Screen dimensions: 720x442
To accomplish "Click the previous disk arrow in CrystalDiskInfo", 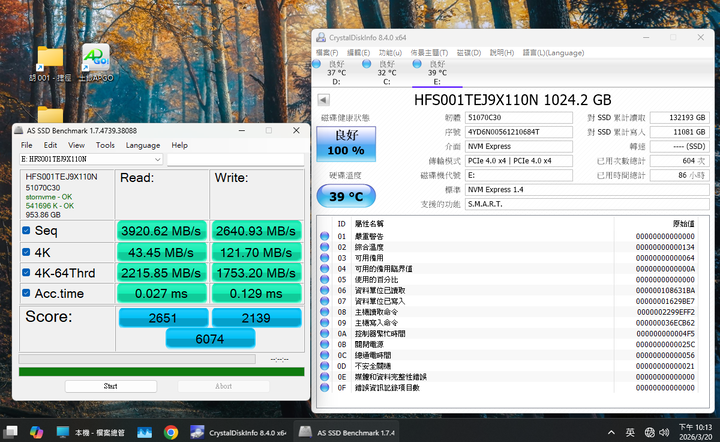I will 322,101.
